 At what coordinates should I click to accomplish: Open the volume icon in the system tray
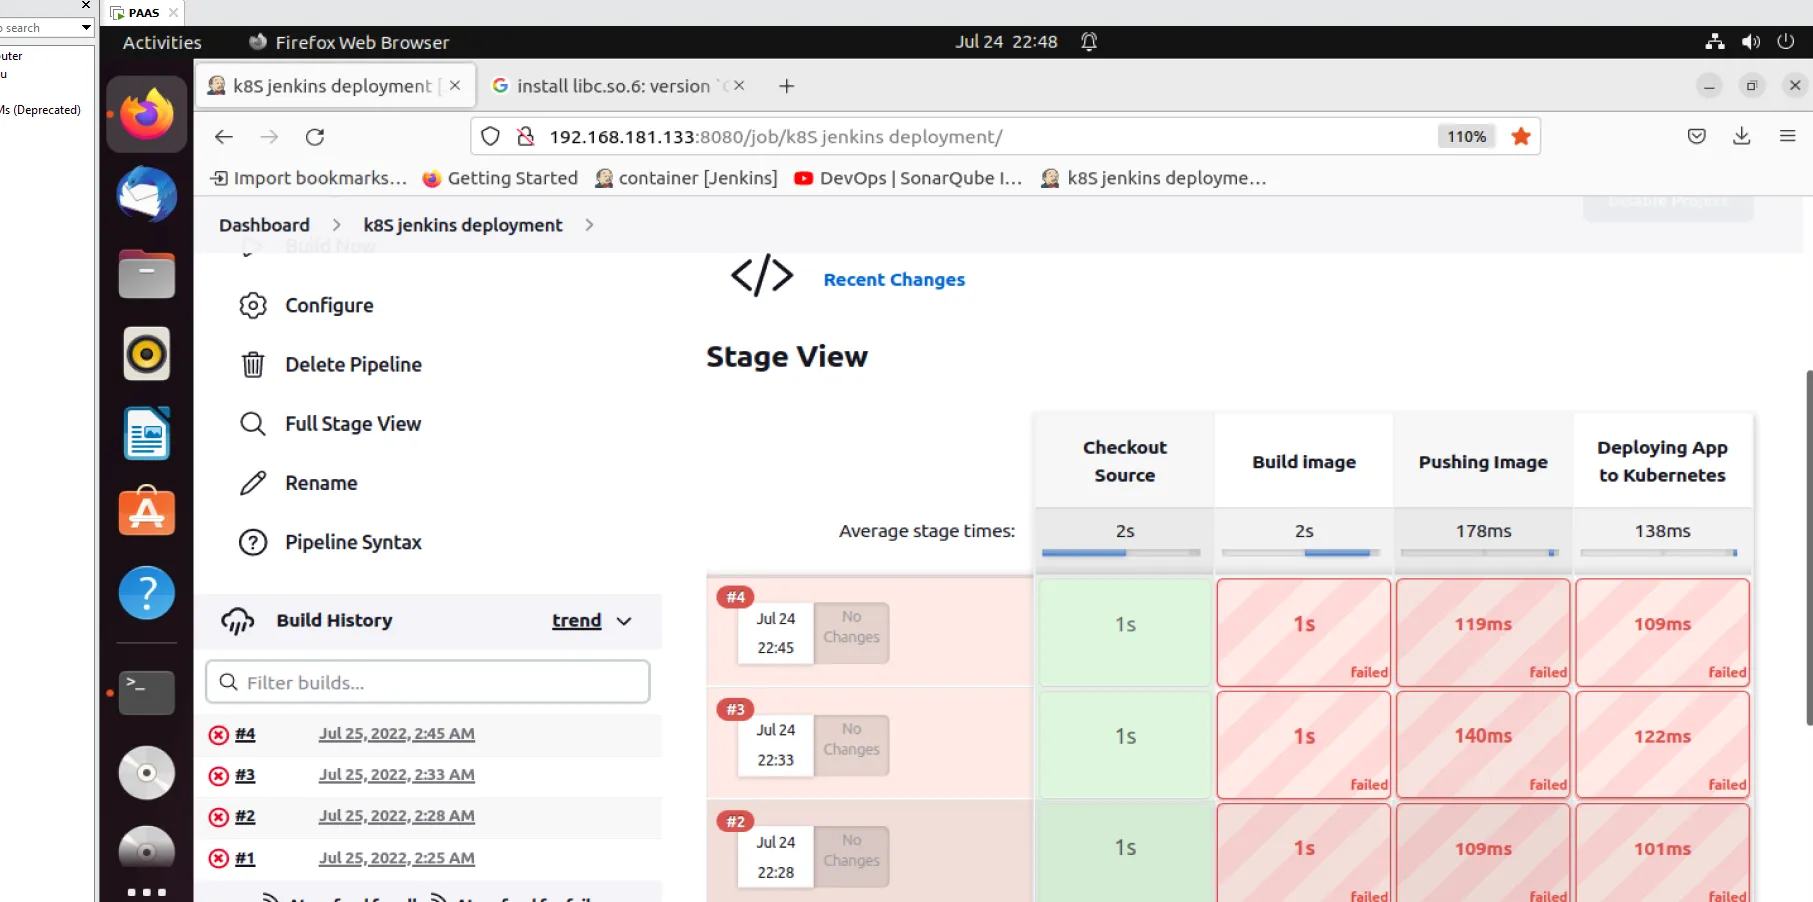pyautogui.click(x=1751, y=42)
